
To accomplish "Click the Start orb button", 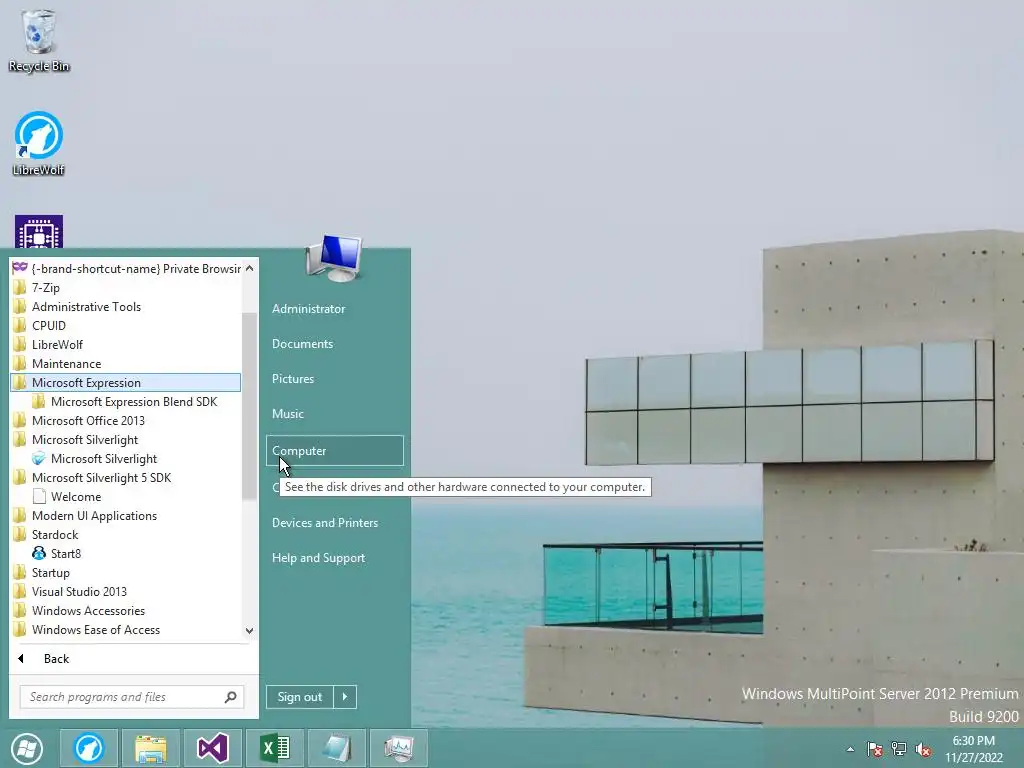I will coord(27,748).
